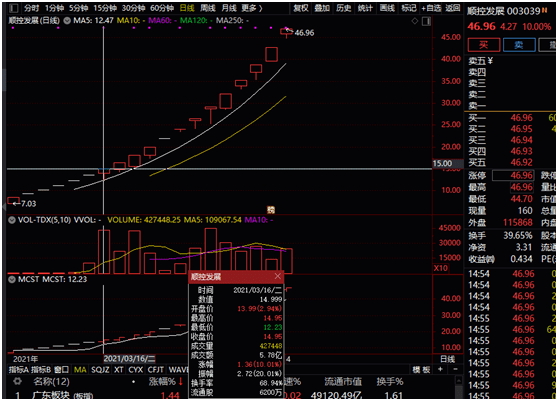The height and width of the screenshot is (401, 558).
Task: Expand the VOL-TDX indicator dropdown circle
Action: point(12,220)
